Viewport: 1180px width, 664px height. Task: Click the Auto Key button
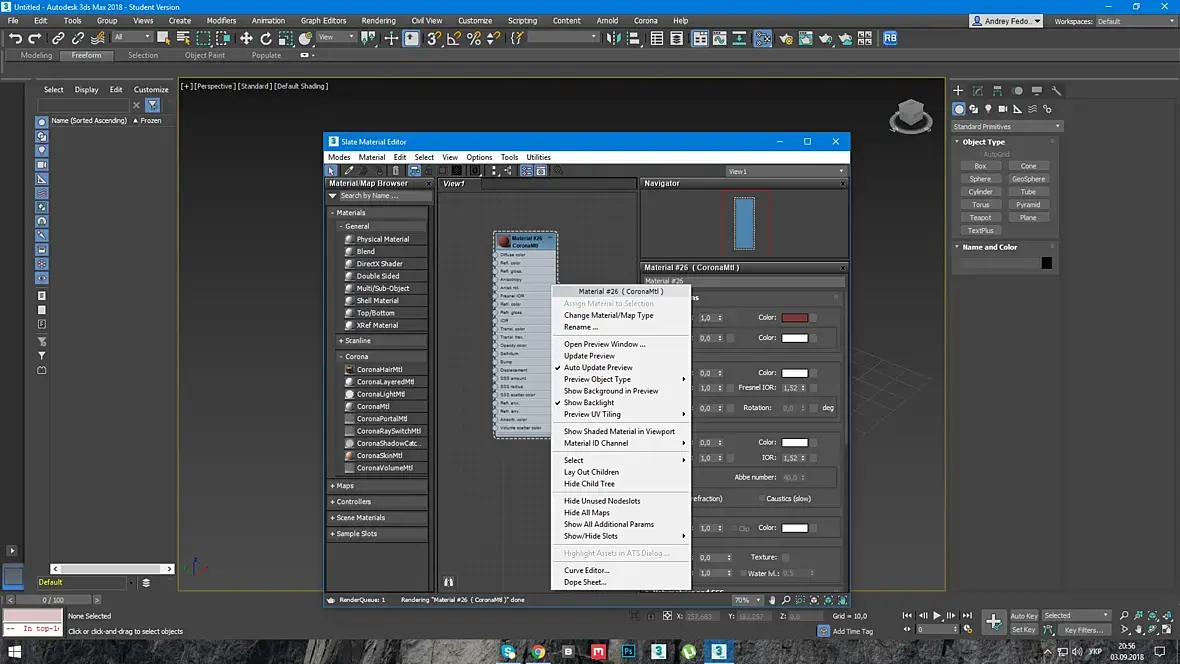1023,616
